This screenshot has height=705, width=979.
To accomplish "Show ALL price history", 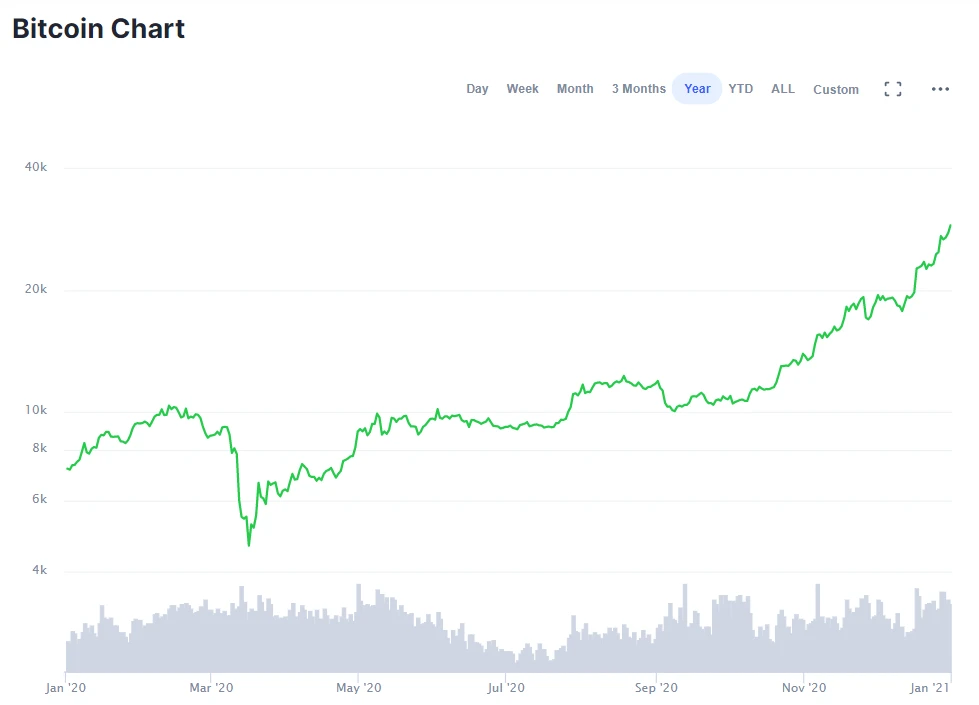I will point(782,89).
